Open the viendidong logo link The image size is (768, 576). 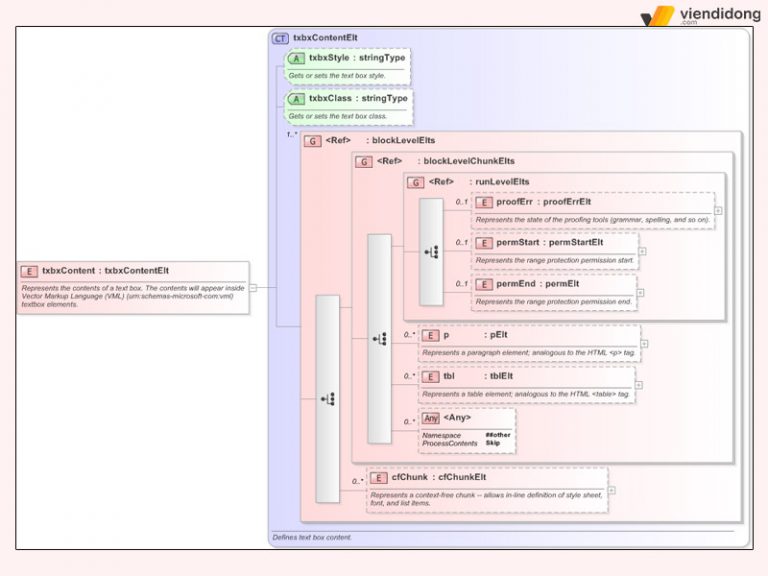698,17
